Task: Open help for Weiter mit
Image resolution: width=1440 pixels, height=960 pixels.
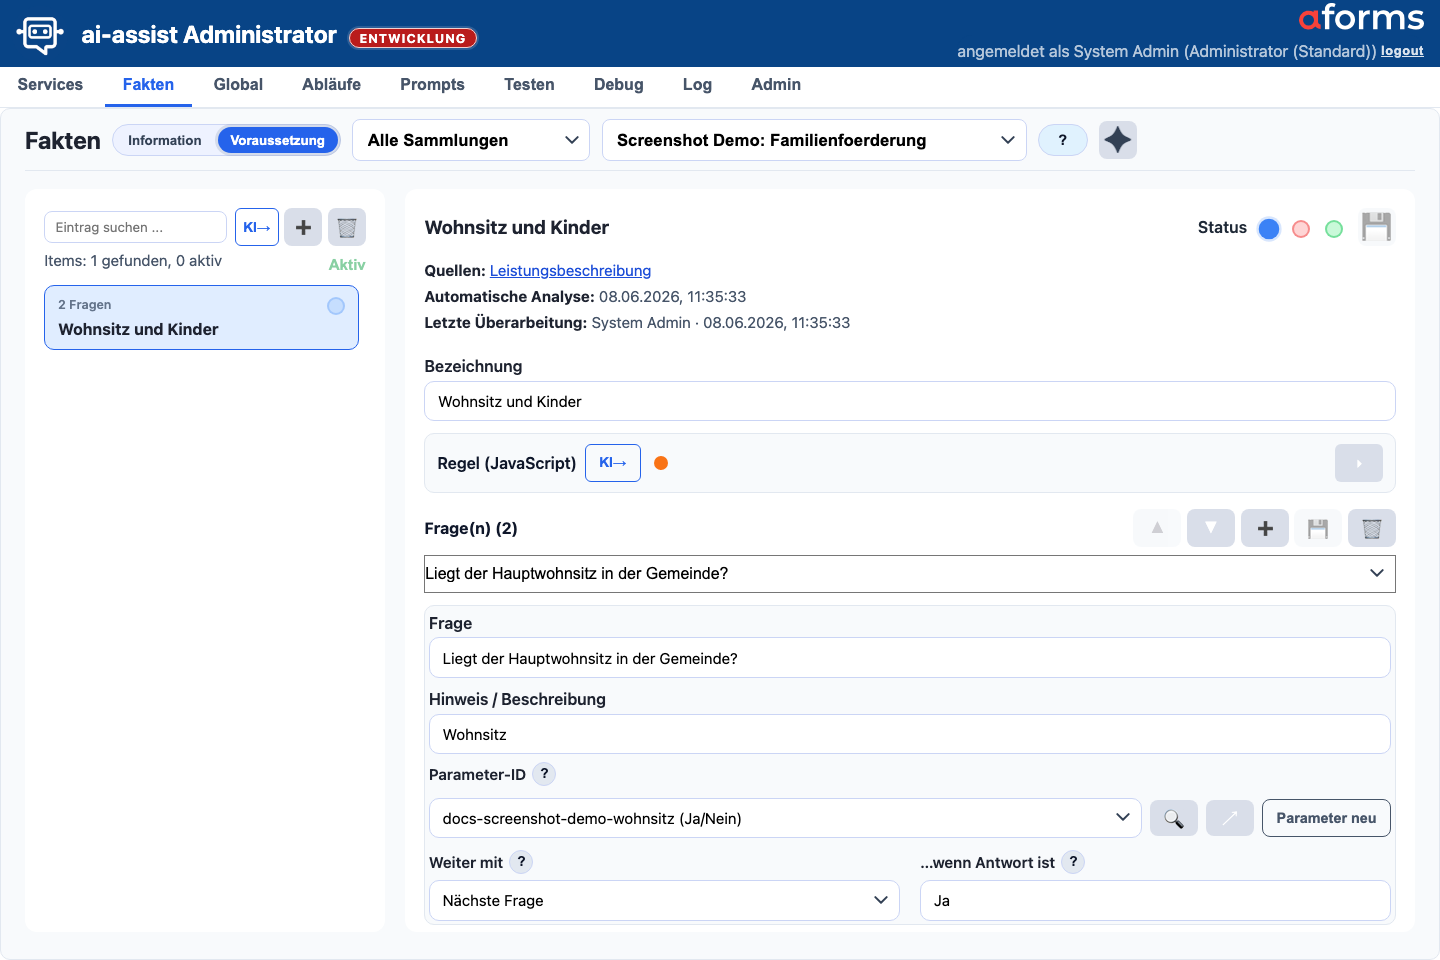Action: [x=521, y=862]
